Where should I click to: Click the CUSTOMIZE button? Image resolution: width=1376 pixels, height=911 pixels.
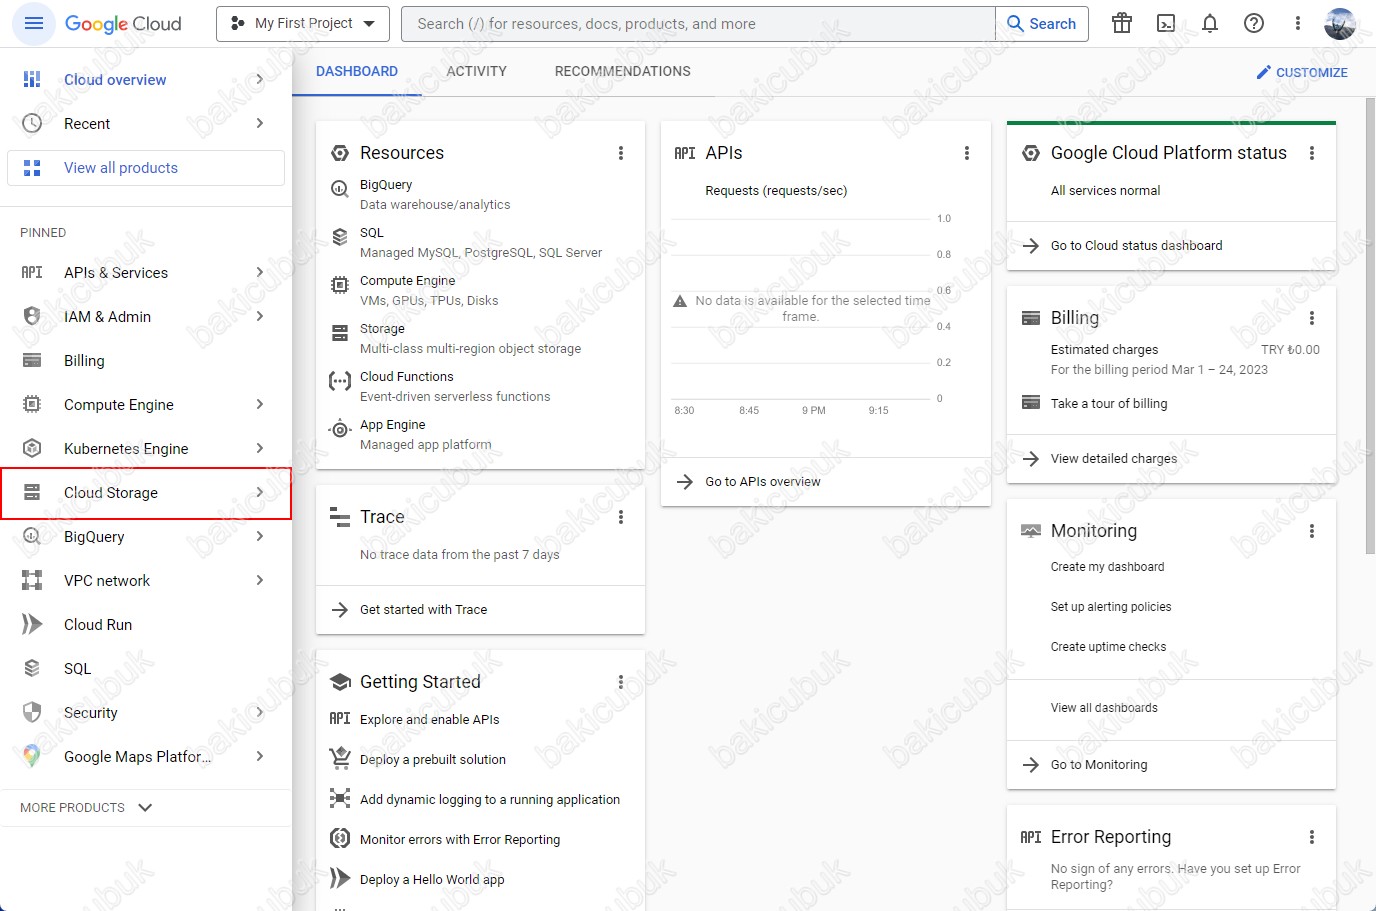click(x=1302, y=72)
